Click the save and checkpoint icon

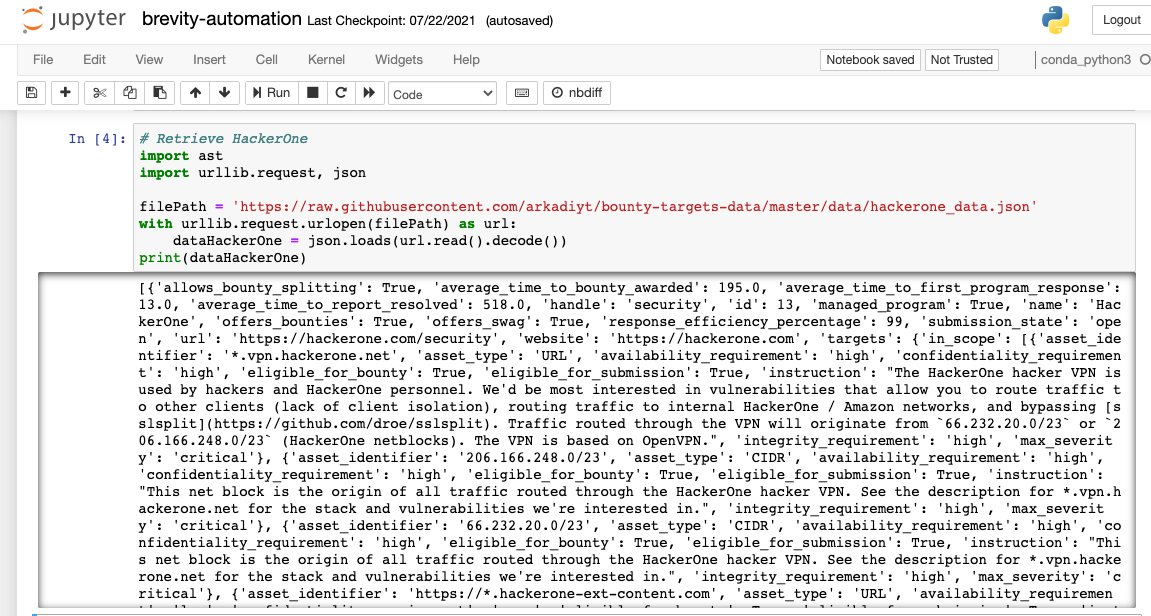click(x=31, y=93)
